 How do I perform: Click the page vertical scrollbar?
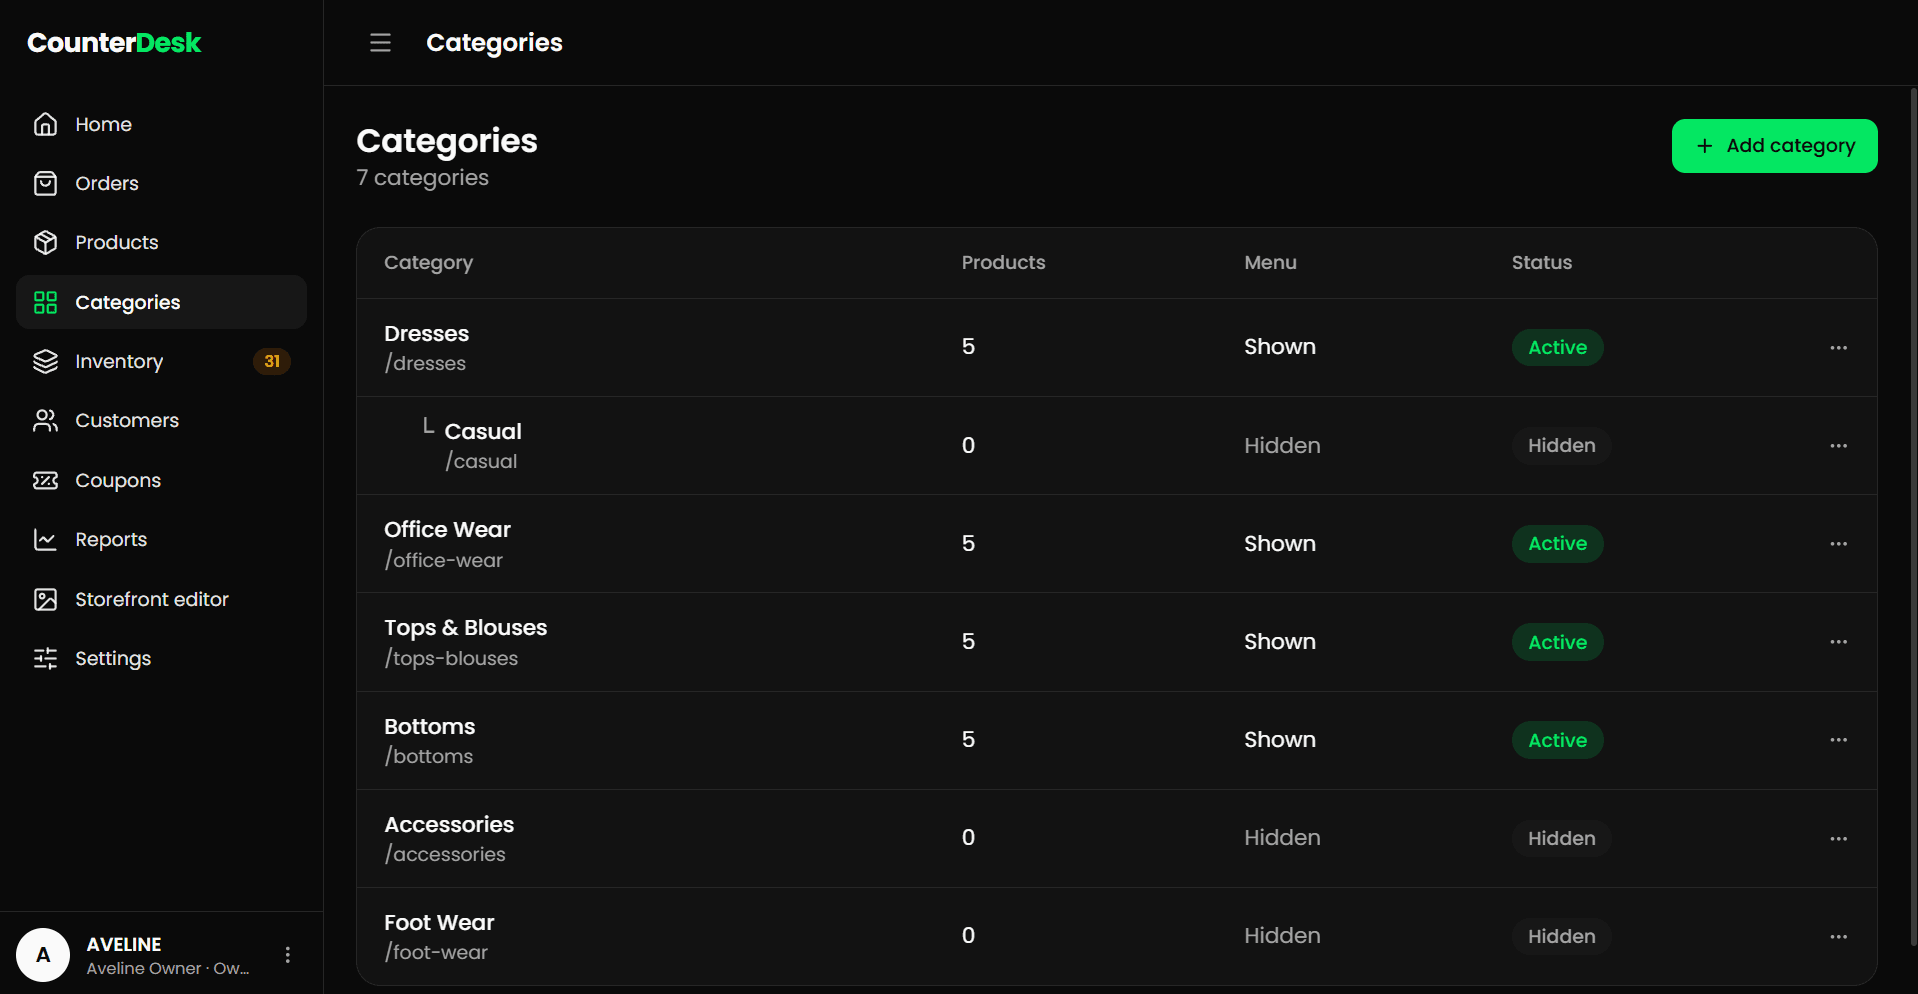coord(1913,515)
